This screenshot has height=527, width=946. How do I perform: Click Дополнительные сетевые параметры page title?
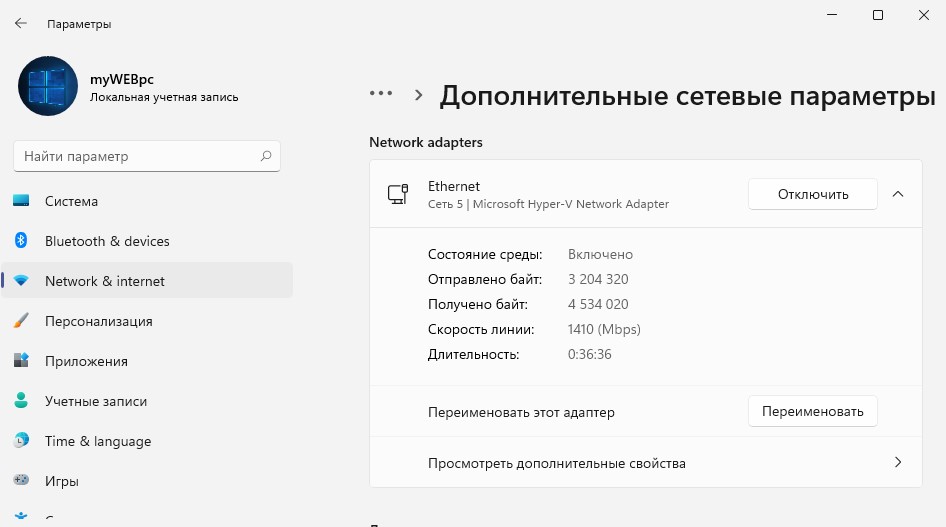pyautogui.click(x=688, y=96)
